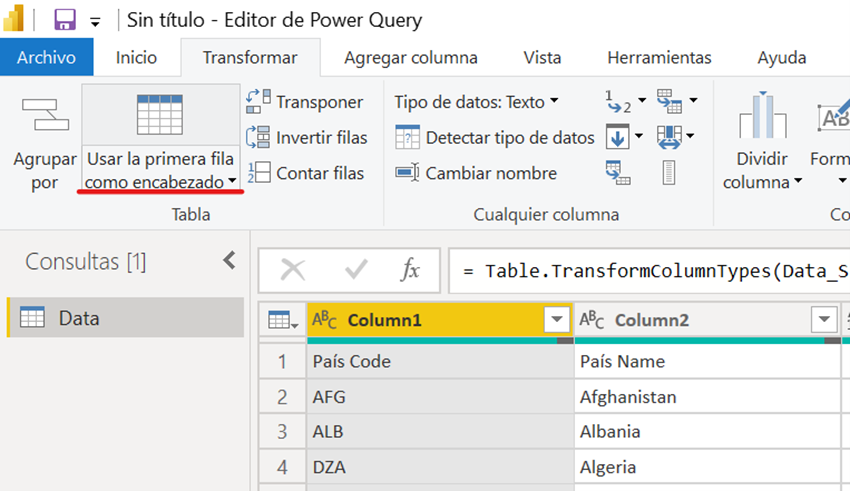
Task: Click the AFG cell
Action: (x=440, y=397)
